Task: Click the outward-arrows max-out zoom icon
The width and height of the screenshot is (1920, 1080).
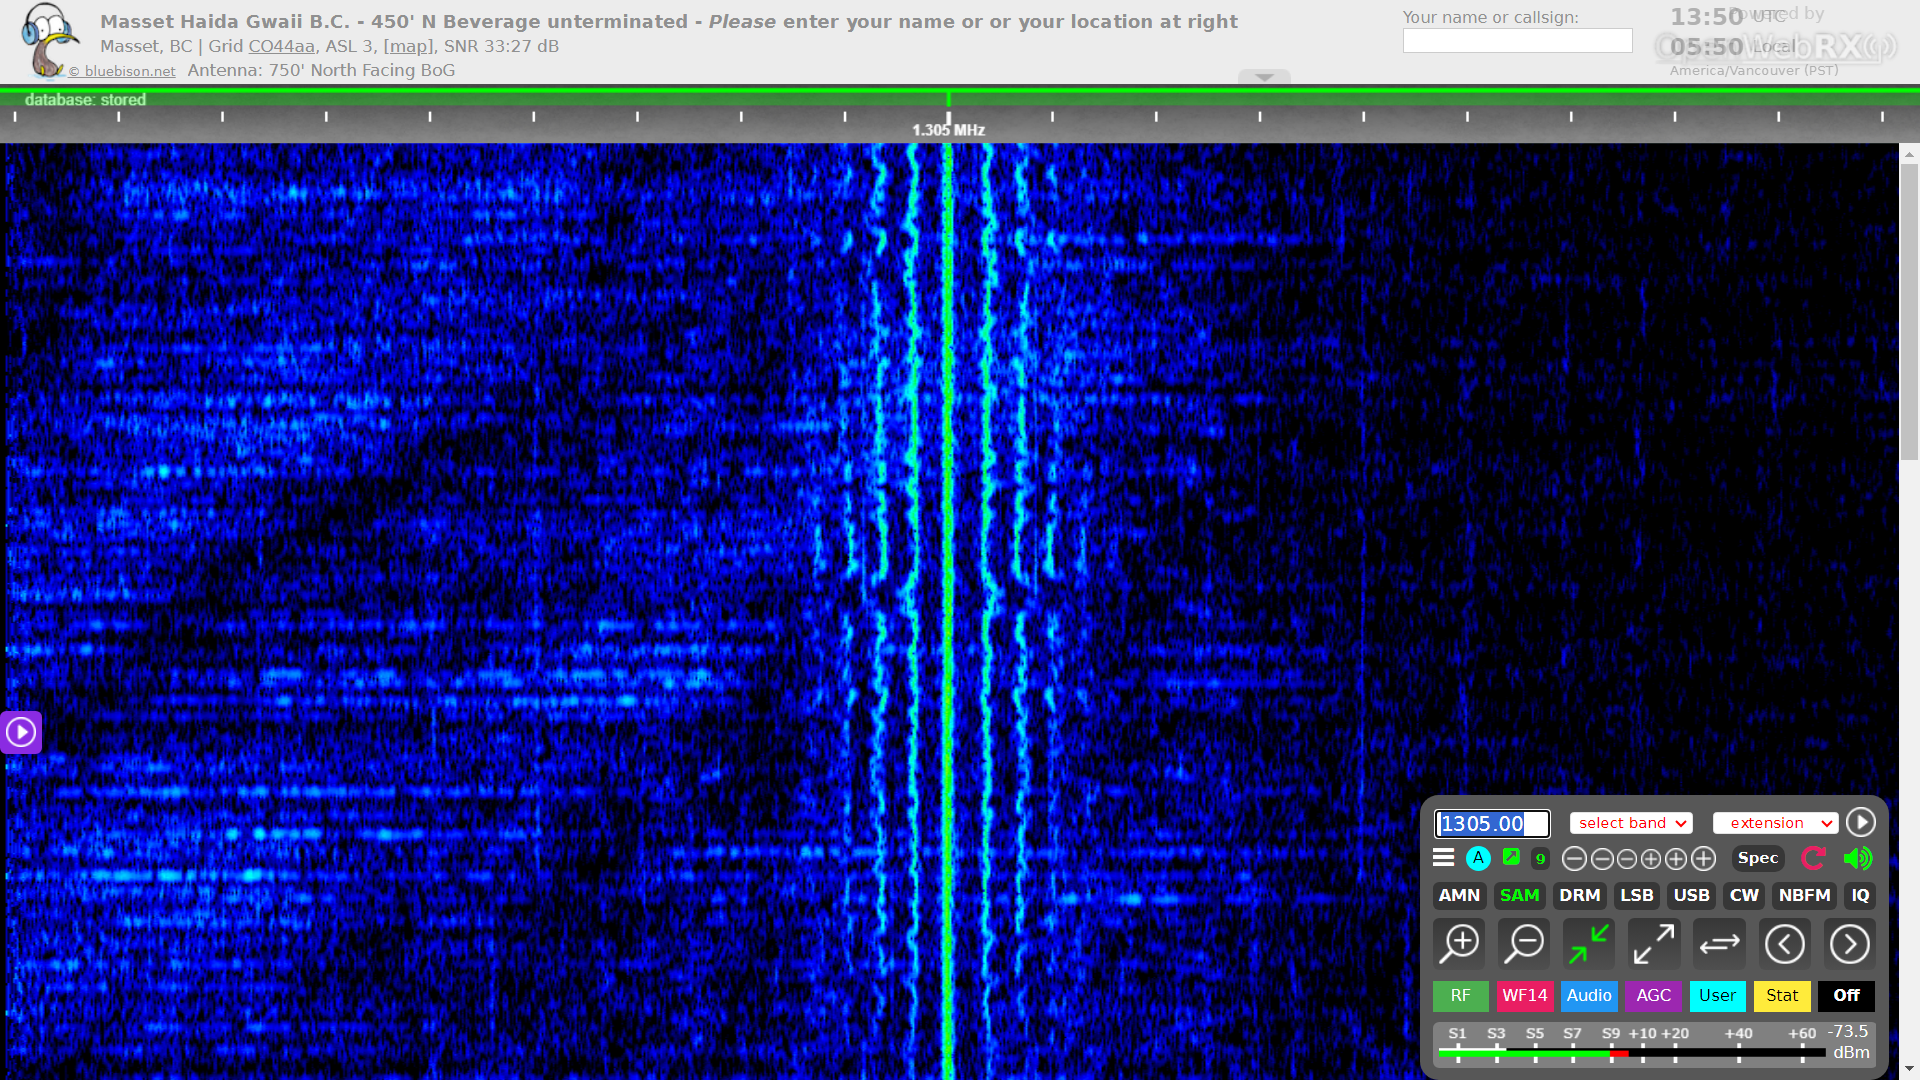Action: coord(1654,943)
